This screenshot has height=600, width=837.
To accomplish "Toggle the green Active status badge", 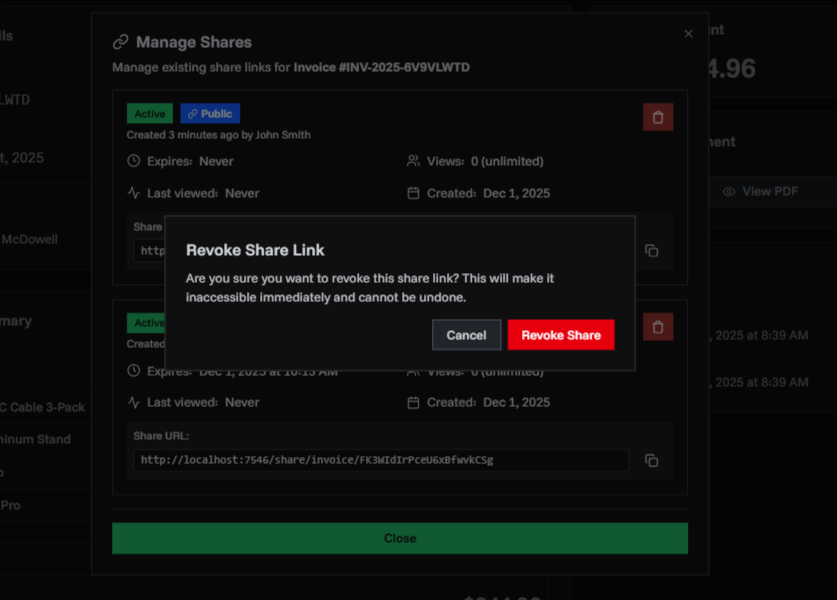I will [149, 113].
